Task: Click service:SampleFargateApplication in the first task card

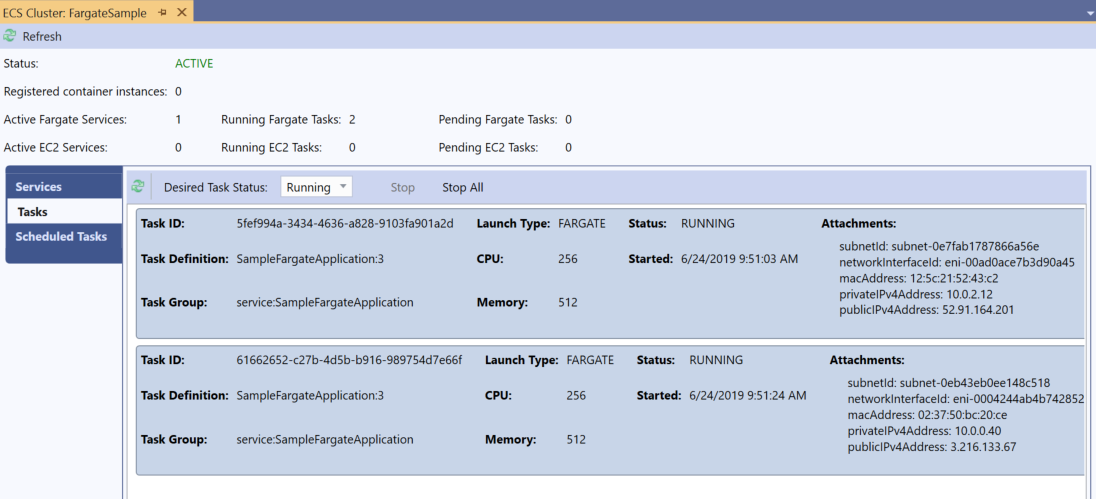Action: (325, 303)
